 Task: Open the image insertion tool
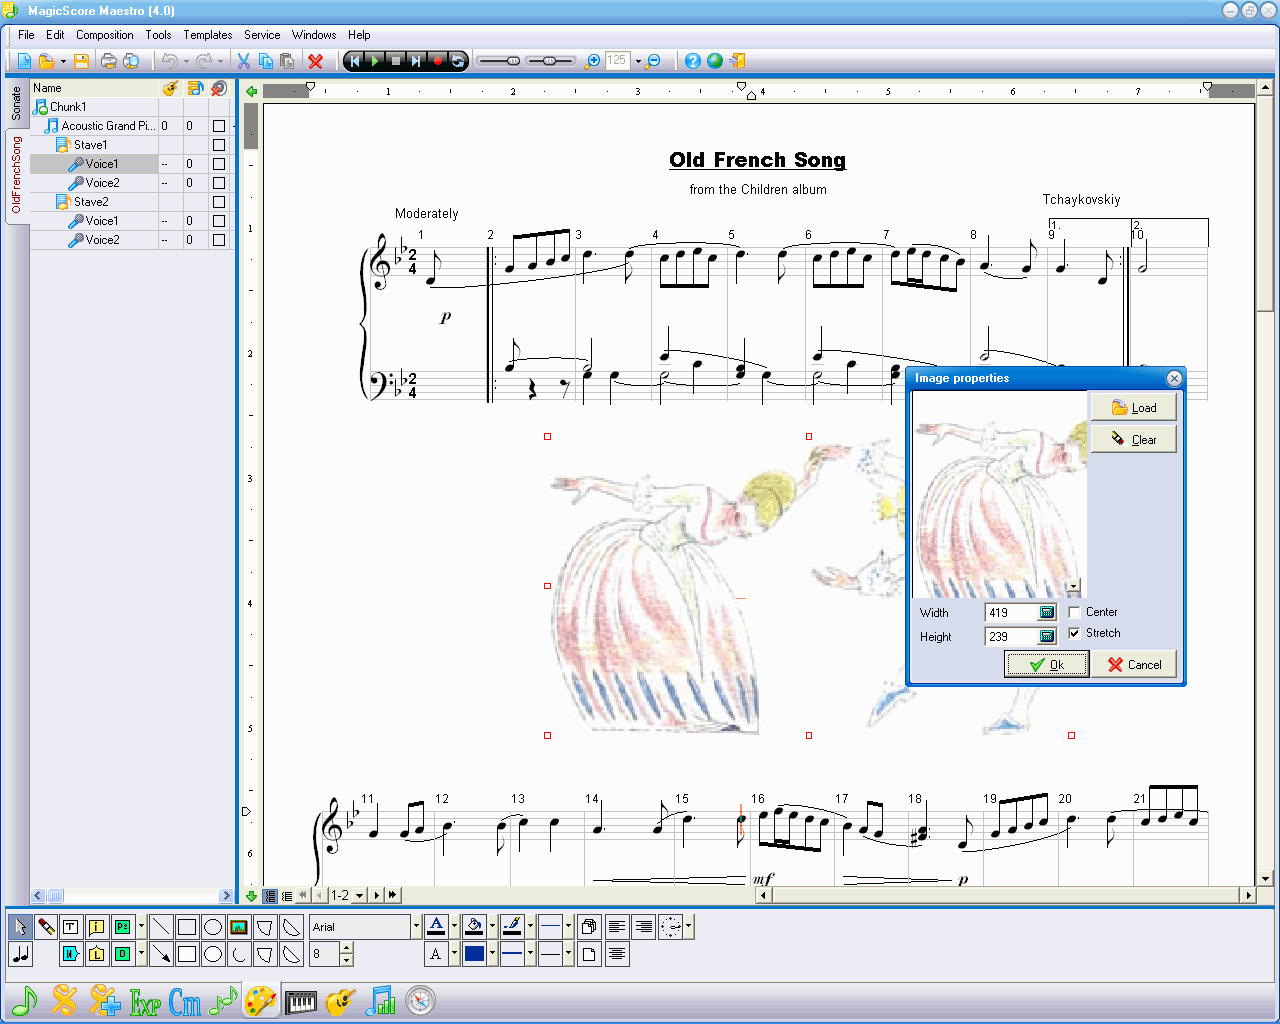pyautogui.click(x=238, y=927)
